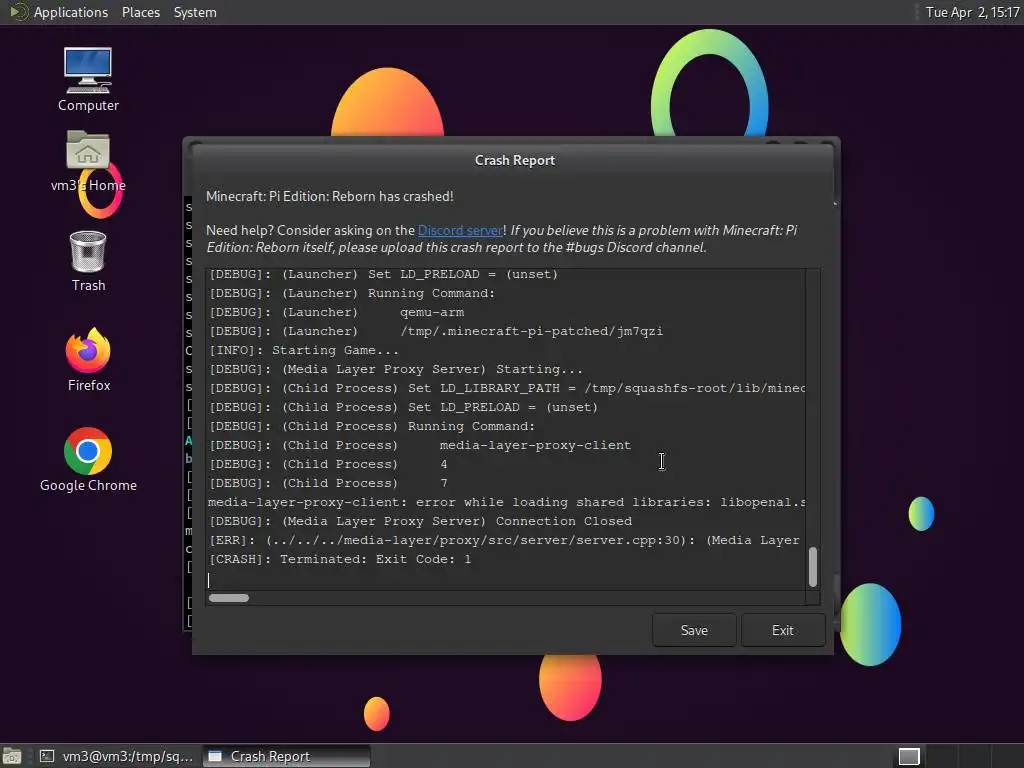Screen dimensions: 1024x768
Task: Click the '(Child Process) 4' log line
Action: 328,464
